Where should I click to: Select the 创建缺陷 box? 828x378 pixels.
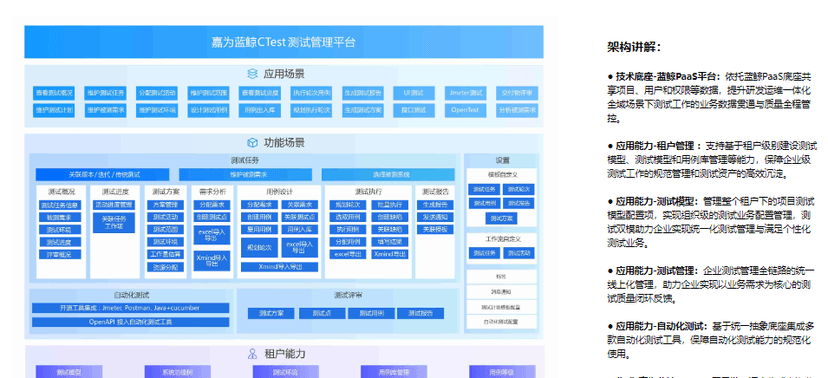click(x=390, y=217)
